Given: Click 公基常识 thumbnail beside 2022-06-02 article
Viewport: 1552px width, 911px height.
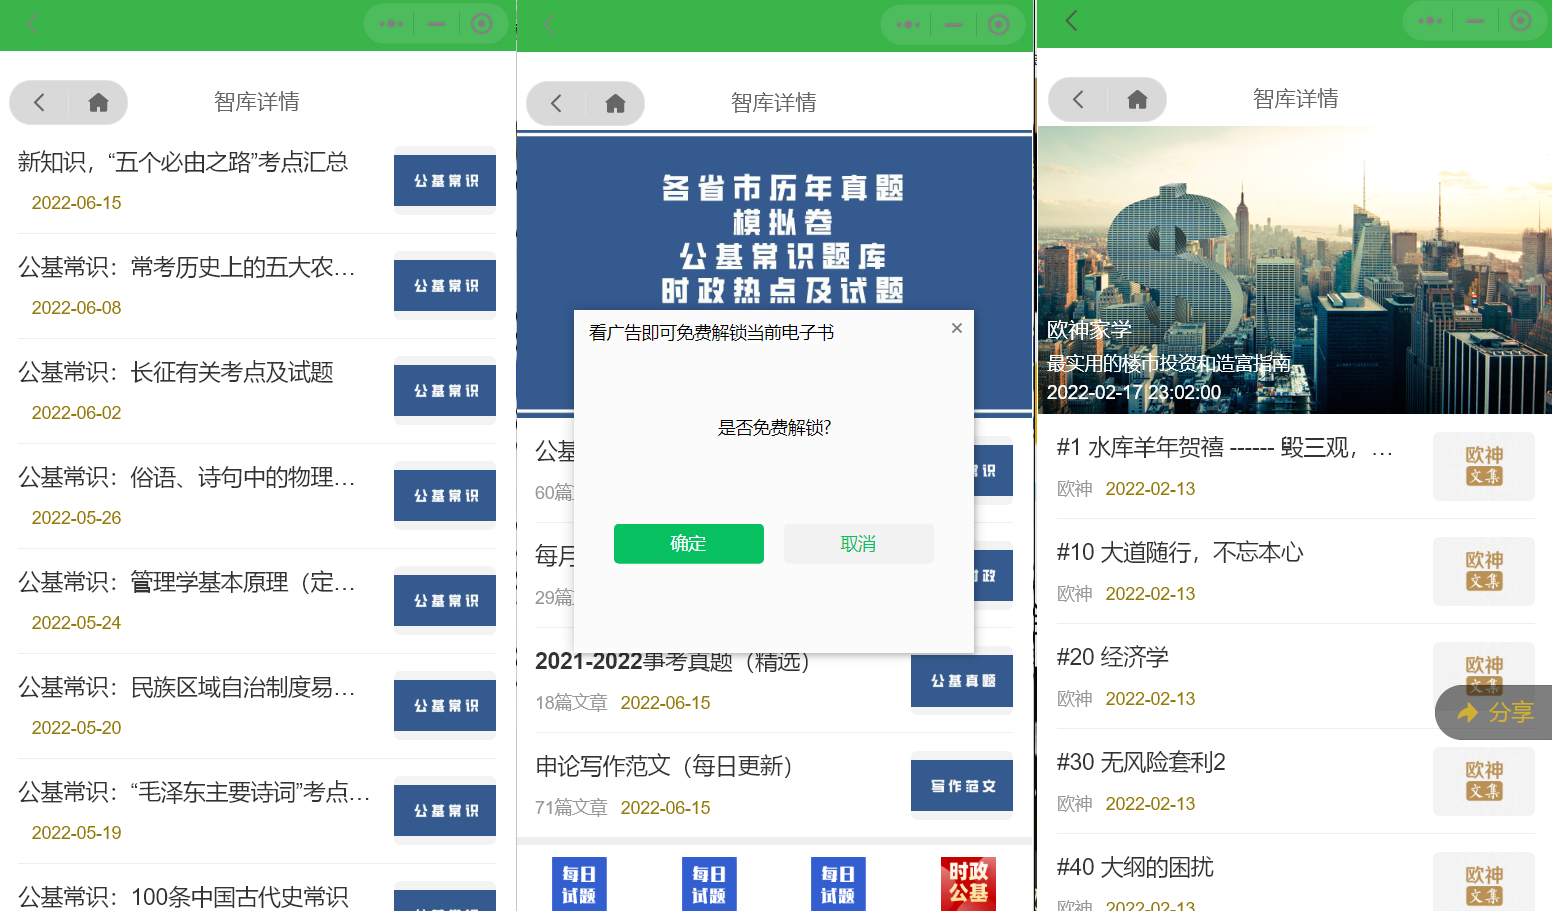Looking at the screenshot, I should point(445,391).
